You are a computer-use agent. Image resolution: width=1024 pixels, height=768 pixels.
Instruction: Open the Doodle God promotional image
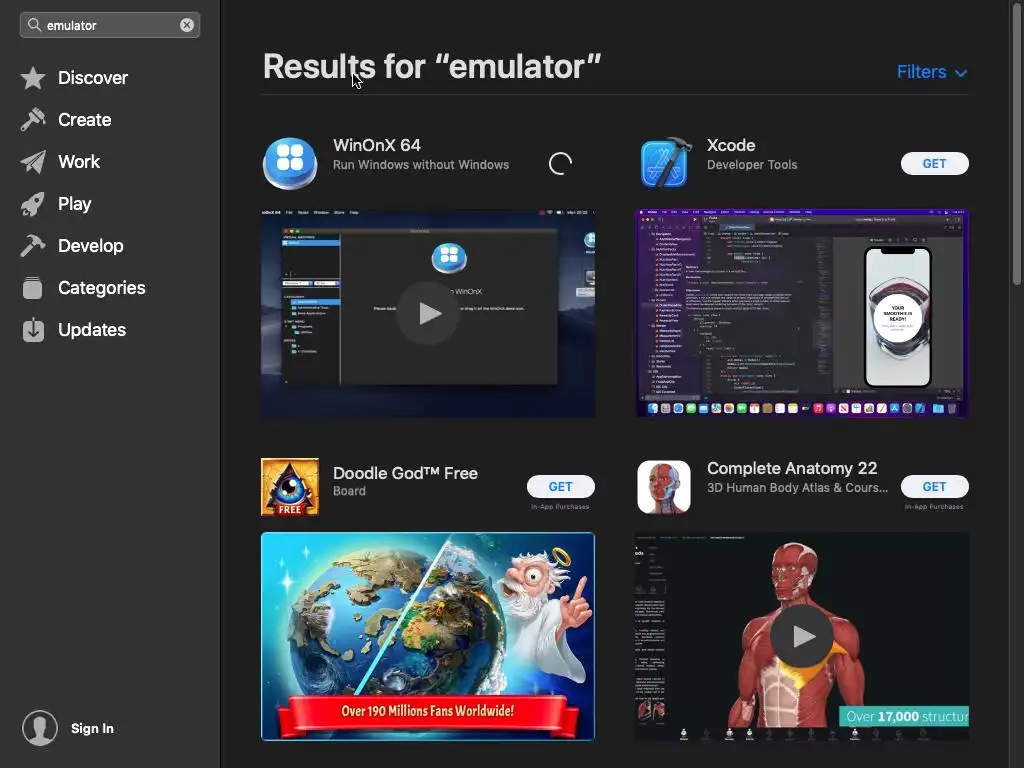(x=428, y=636)
